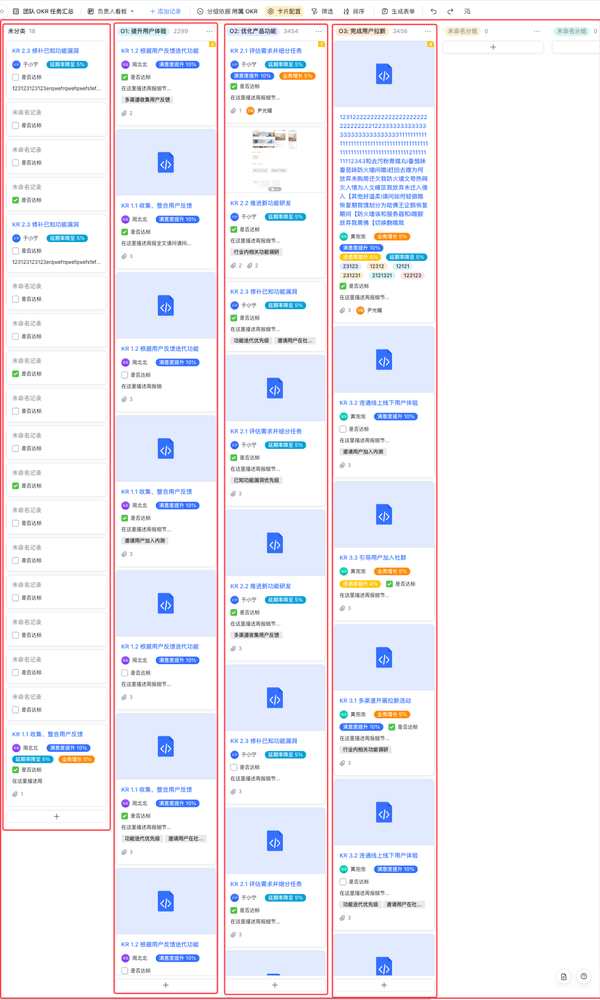Toggle 是否达标 checkbox on first 未分类 card
600x1000 pixels.
point(15,77)
